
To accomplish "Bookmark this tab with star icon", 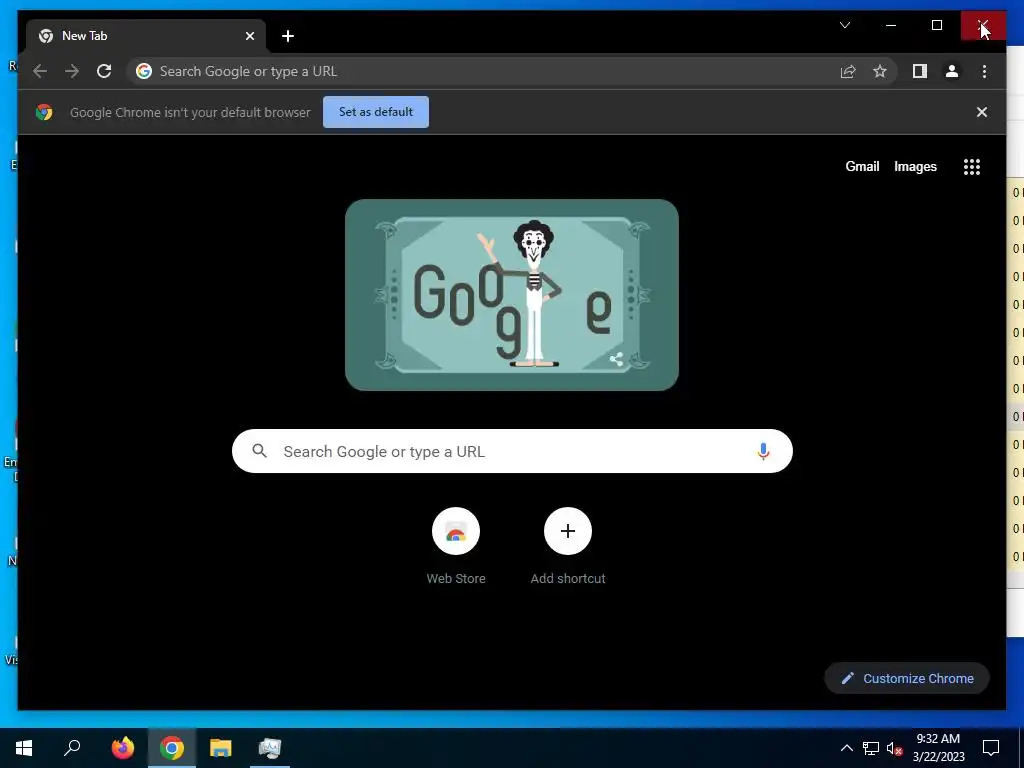I will click(880, 71).
